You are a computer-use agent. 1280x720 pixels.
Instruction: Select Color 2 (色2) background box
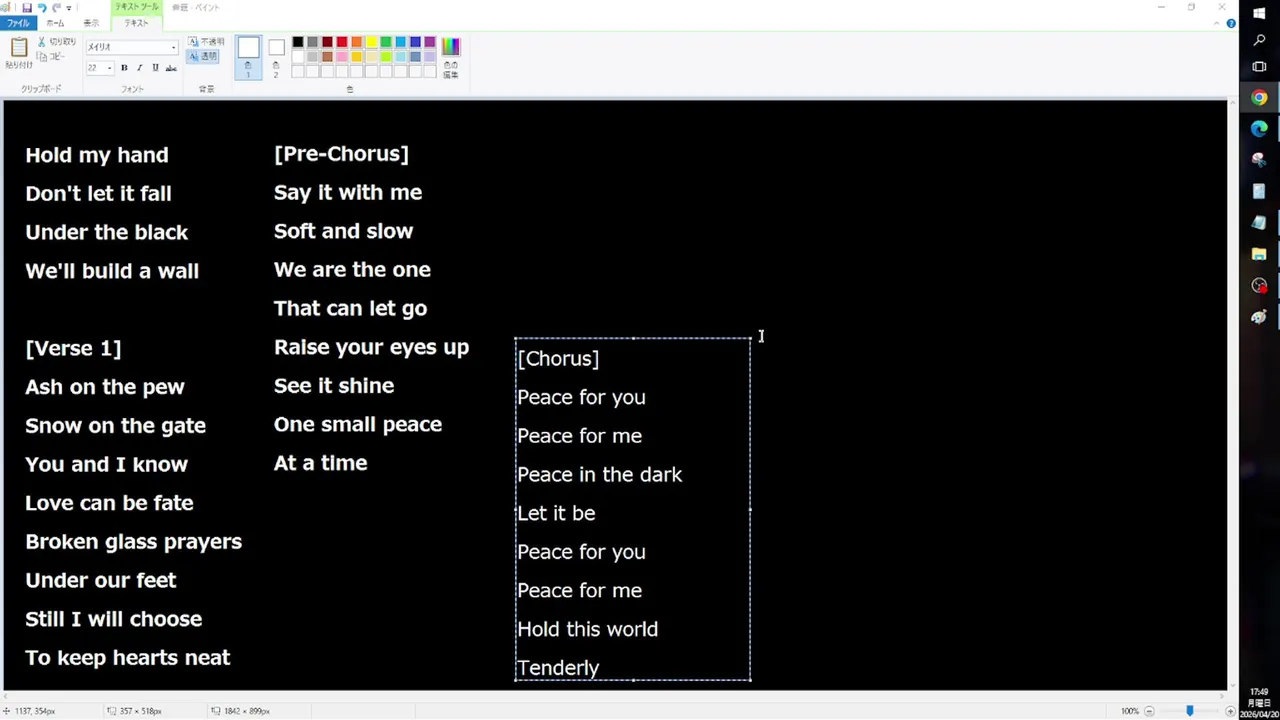tap(276, 57)
